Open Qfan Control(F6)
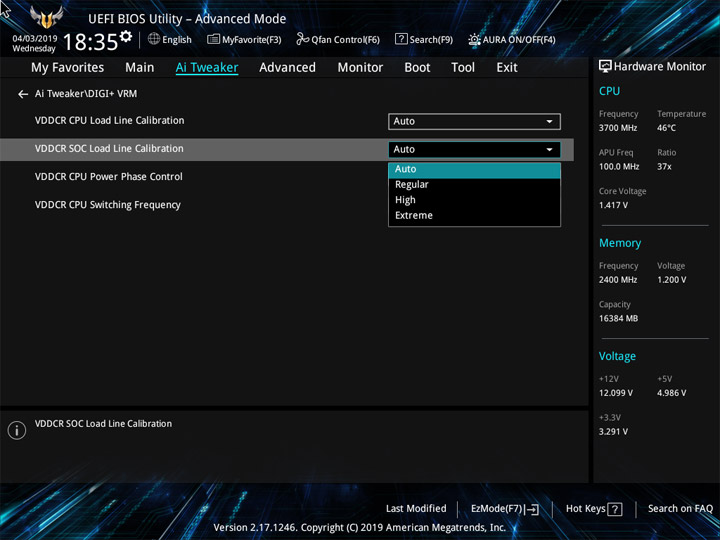This screenshot has height=540, width=720. click(x=338, y=39)
